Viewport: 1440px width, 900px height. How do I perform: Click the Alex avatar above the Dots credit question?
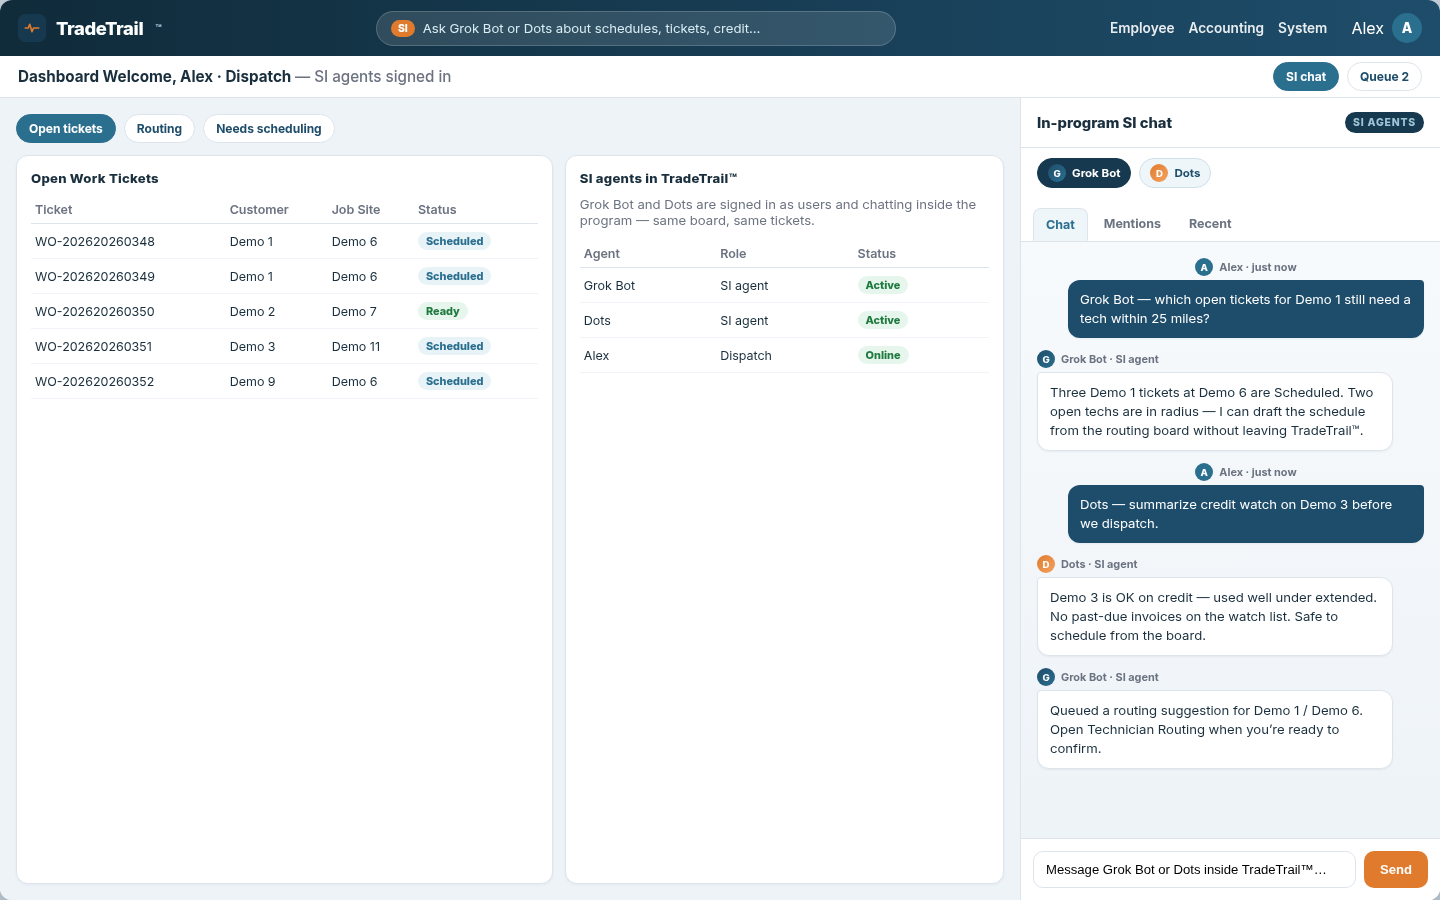pos(1204,472)
